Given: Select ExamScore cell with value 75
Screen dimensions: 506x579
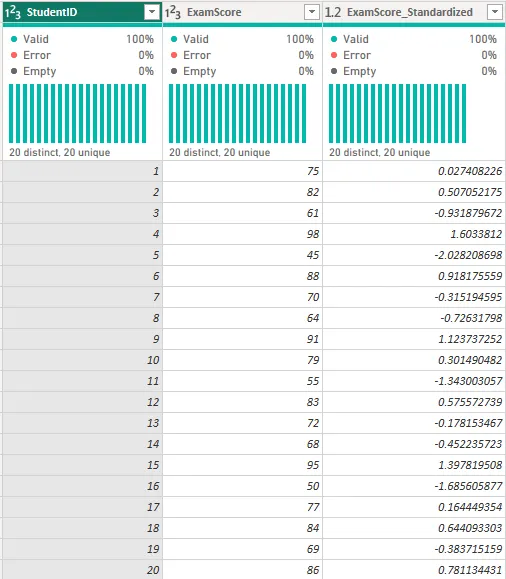Looking at the screenshot, I should coord(242,171).
